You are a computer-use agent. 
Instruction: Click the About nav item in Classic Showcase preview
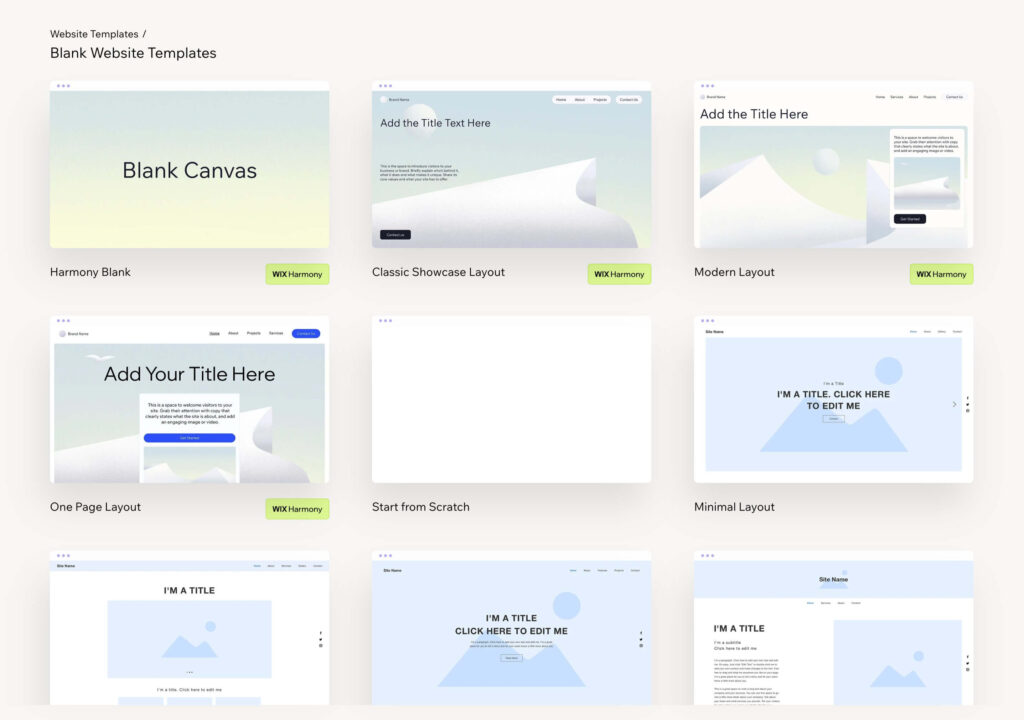(580, 100)
